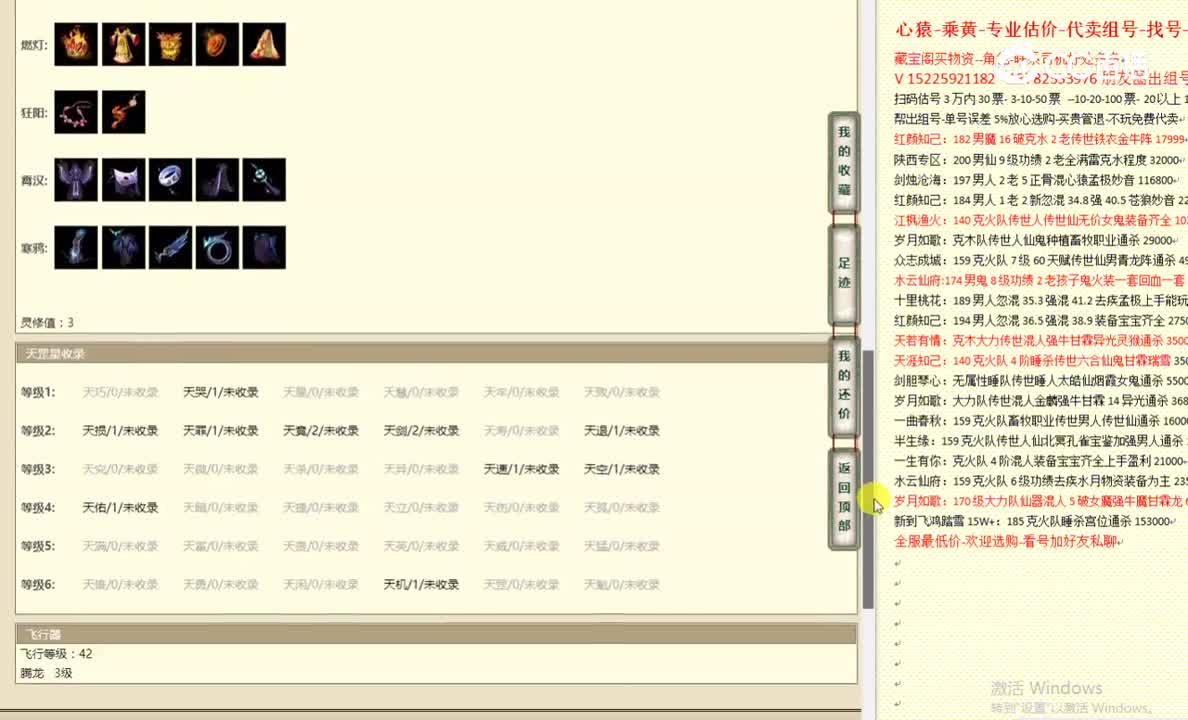Image resolution: width=1188 pixels, height=720 pixels.
Task: Click the 天罡星收录 section header
Action: (x=436, y=353)
